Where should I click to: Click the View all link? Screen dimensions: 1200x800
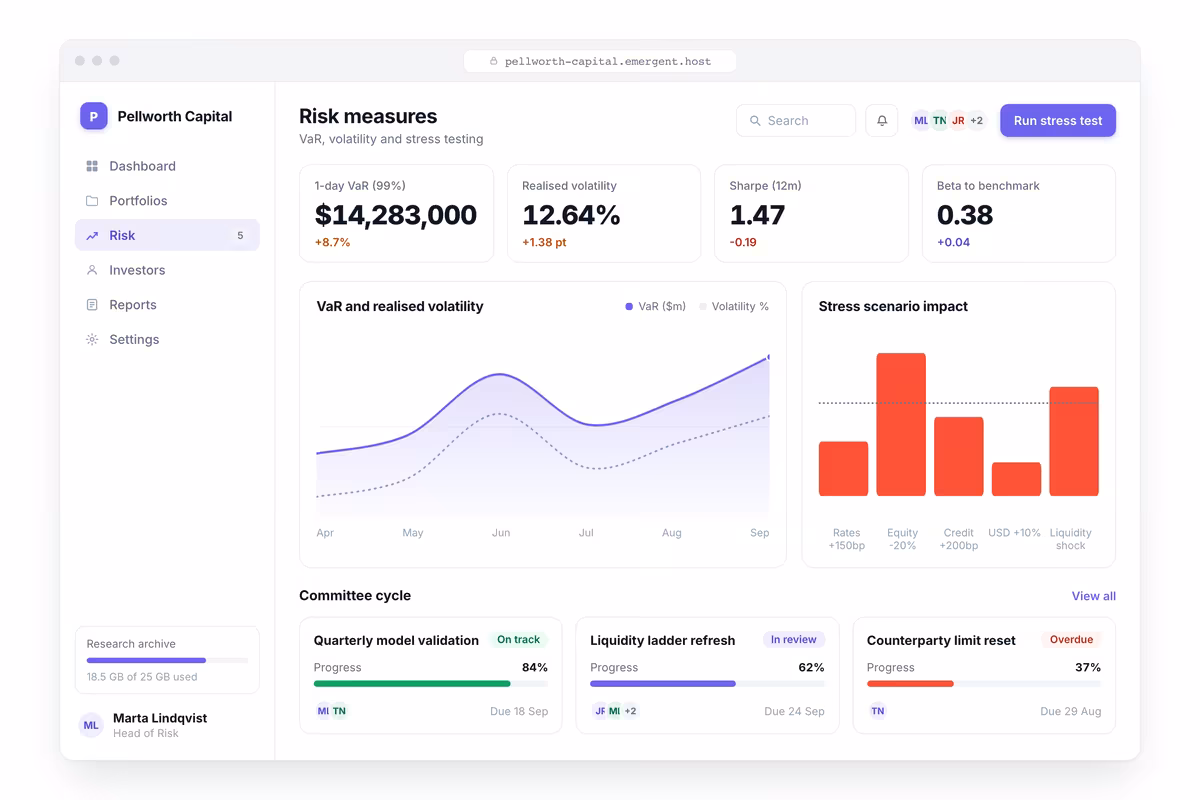pyautogui.click(x=1093, y=596)
